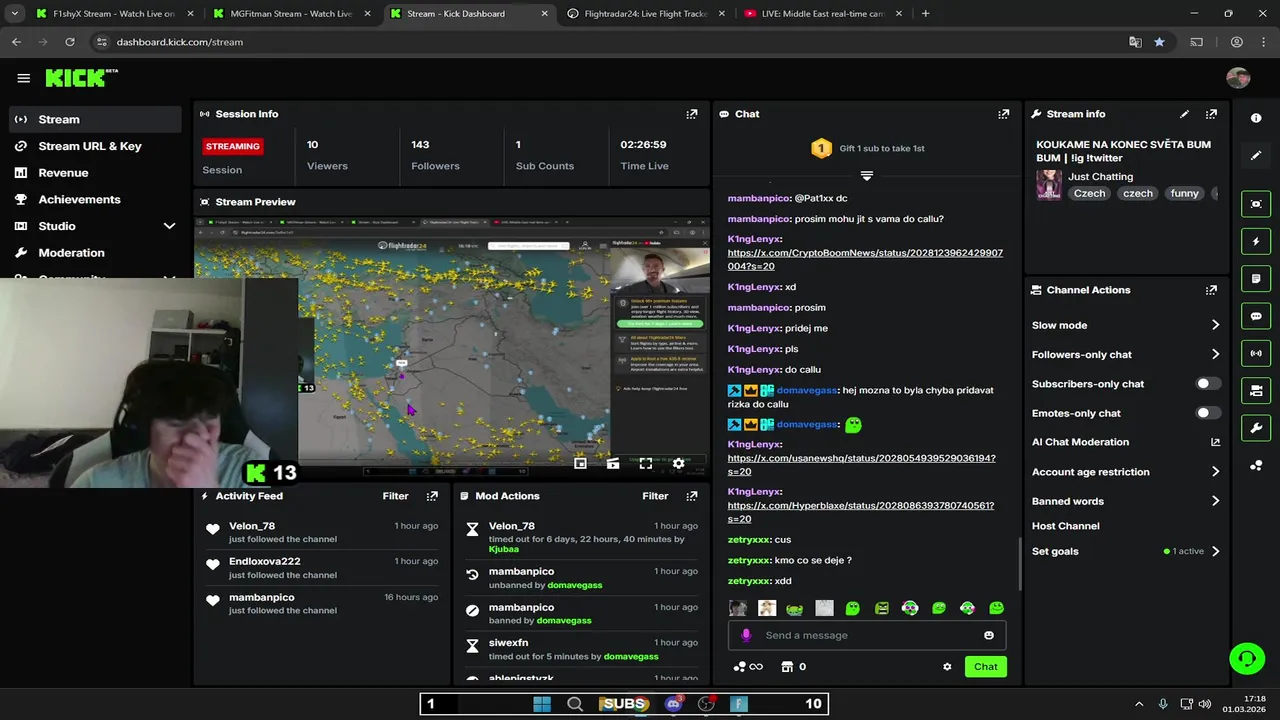Open user avatar menu top right
This screenshot has height=720, width=1280.
pos(1238,78)
